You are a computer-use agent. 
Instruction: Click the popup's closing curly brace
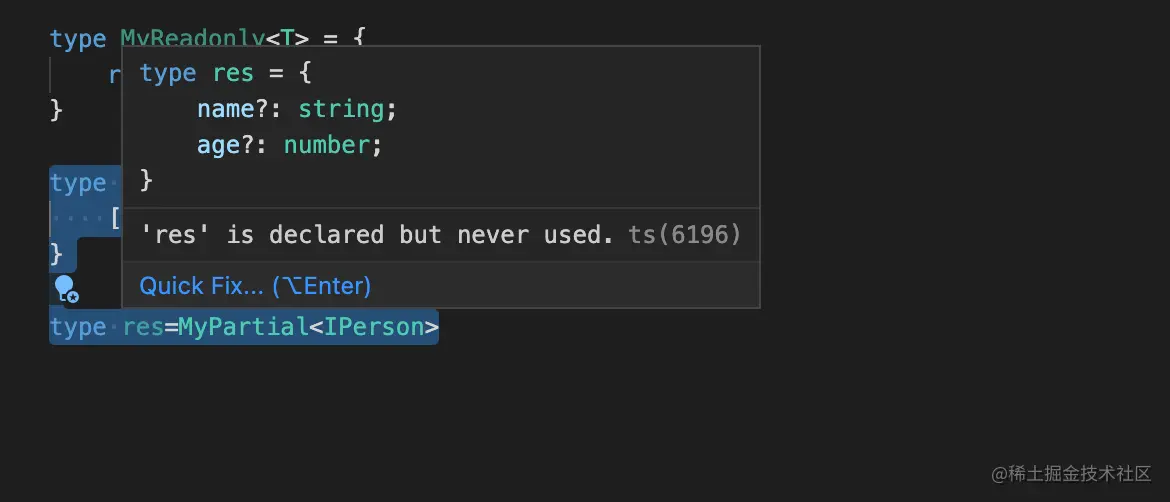pos(147,181)
